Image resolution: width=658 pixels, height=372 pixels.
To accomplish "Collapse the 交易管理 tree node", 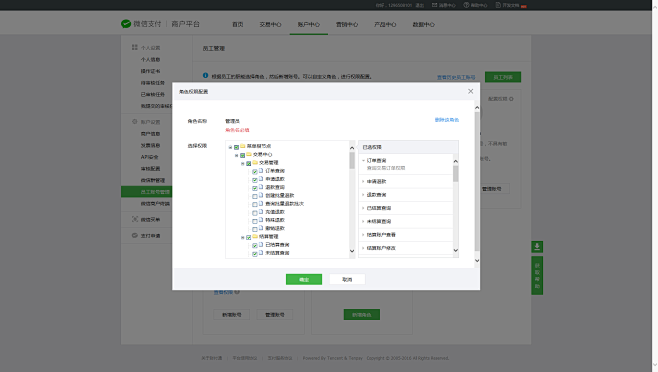I will point(243,163).
